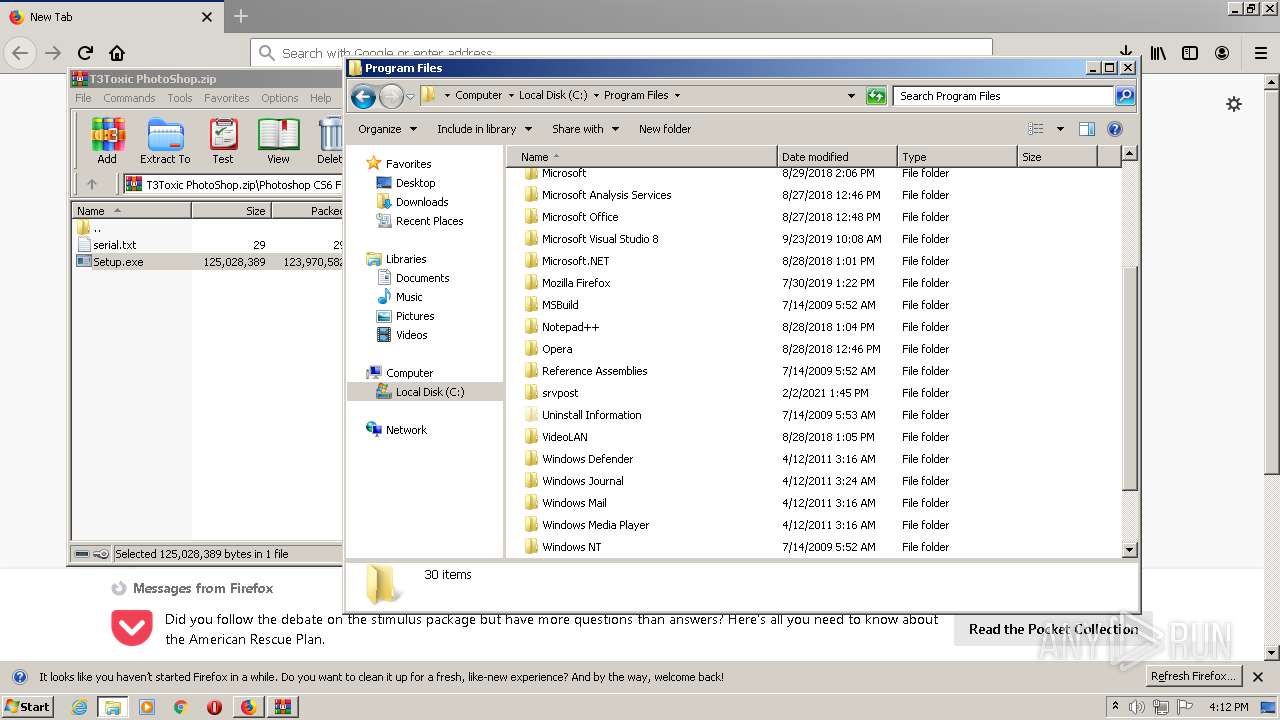Viewport: 1280px width, 720px height.
Task: Click the WinRAR Add toolbar icon
Action: tap(107, 141)
